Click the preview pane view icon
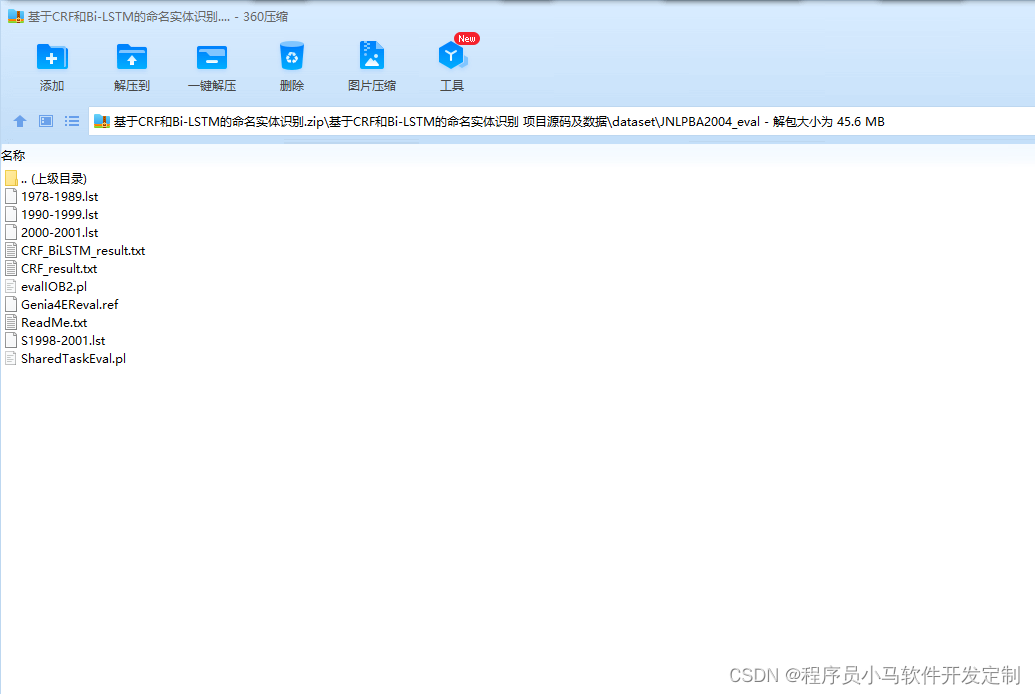 [x=44, y=121]
